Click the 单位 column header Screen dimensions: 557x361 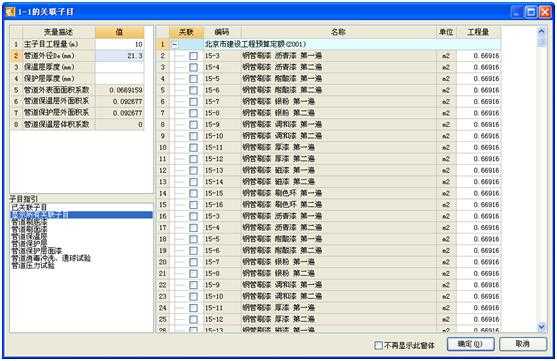(x=446, y=32)
